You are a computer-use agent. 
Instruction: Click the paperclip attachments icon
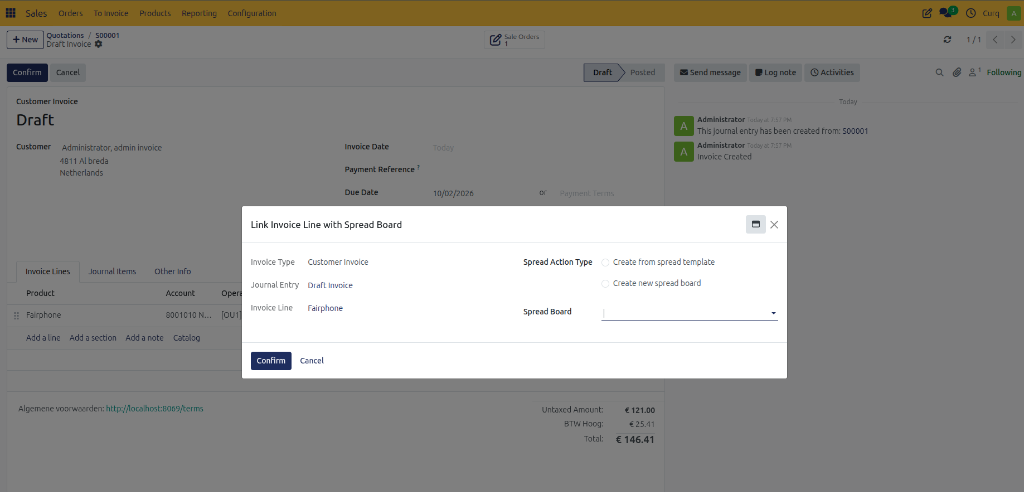tap(957, 73)
